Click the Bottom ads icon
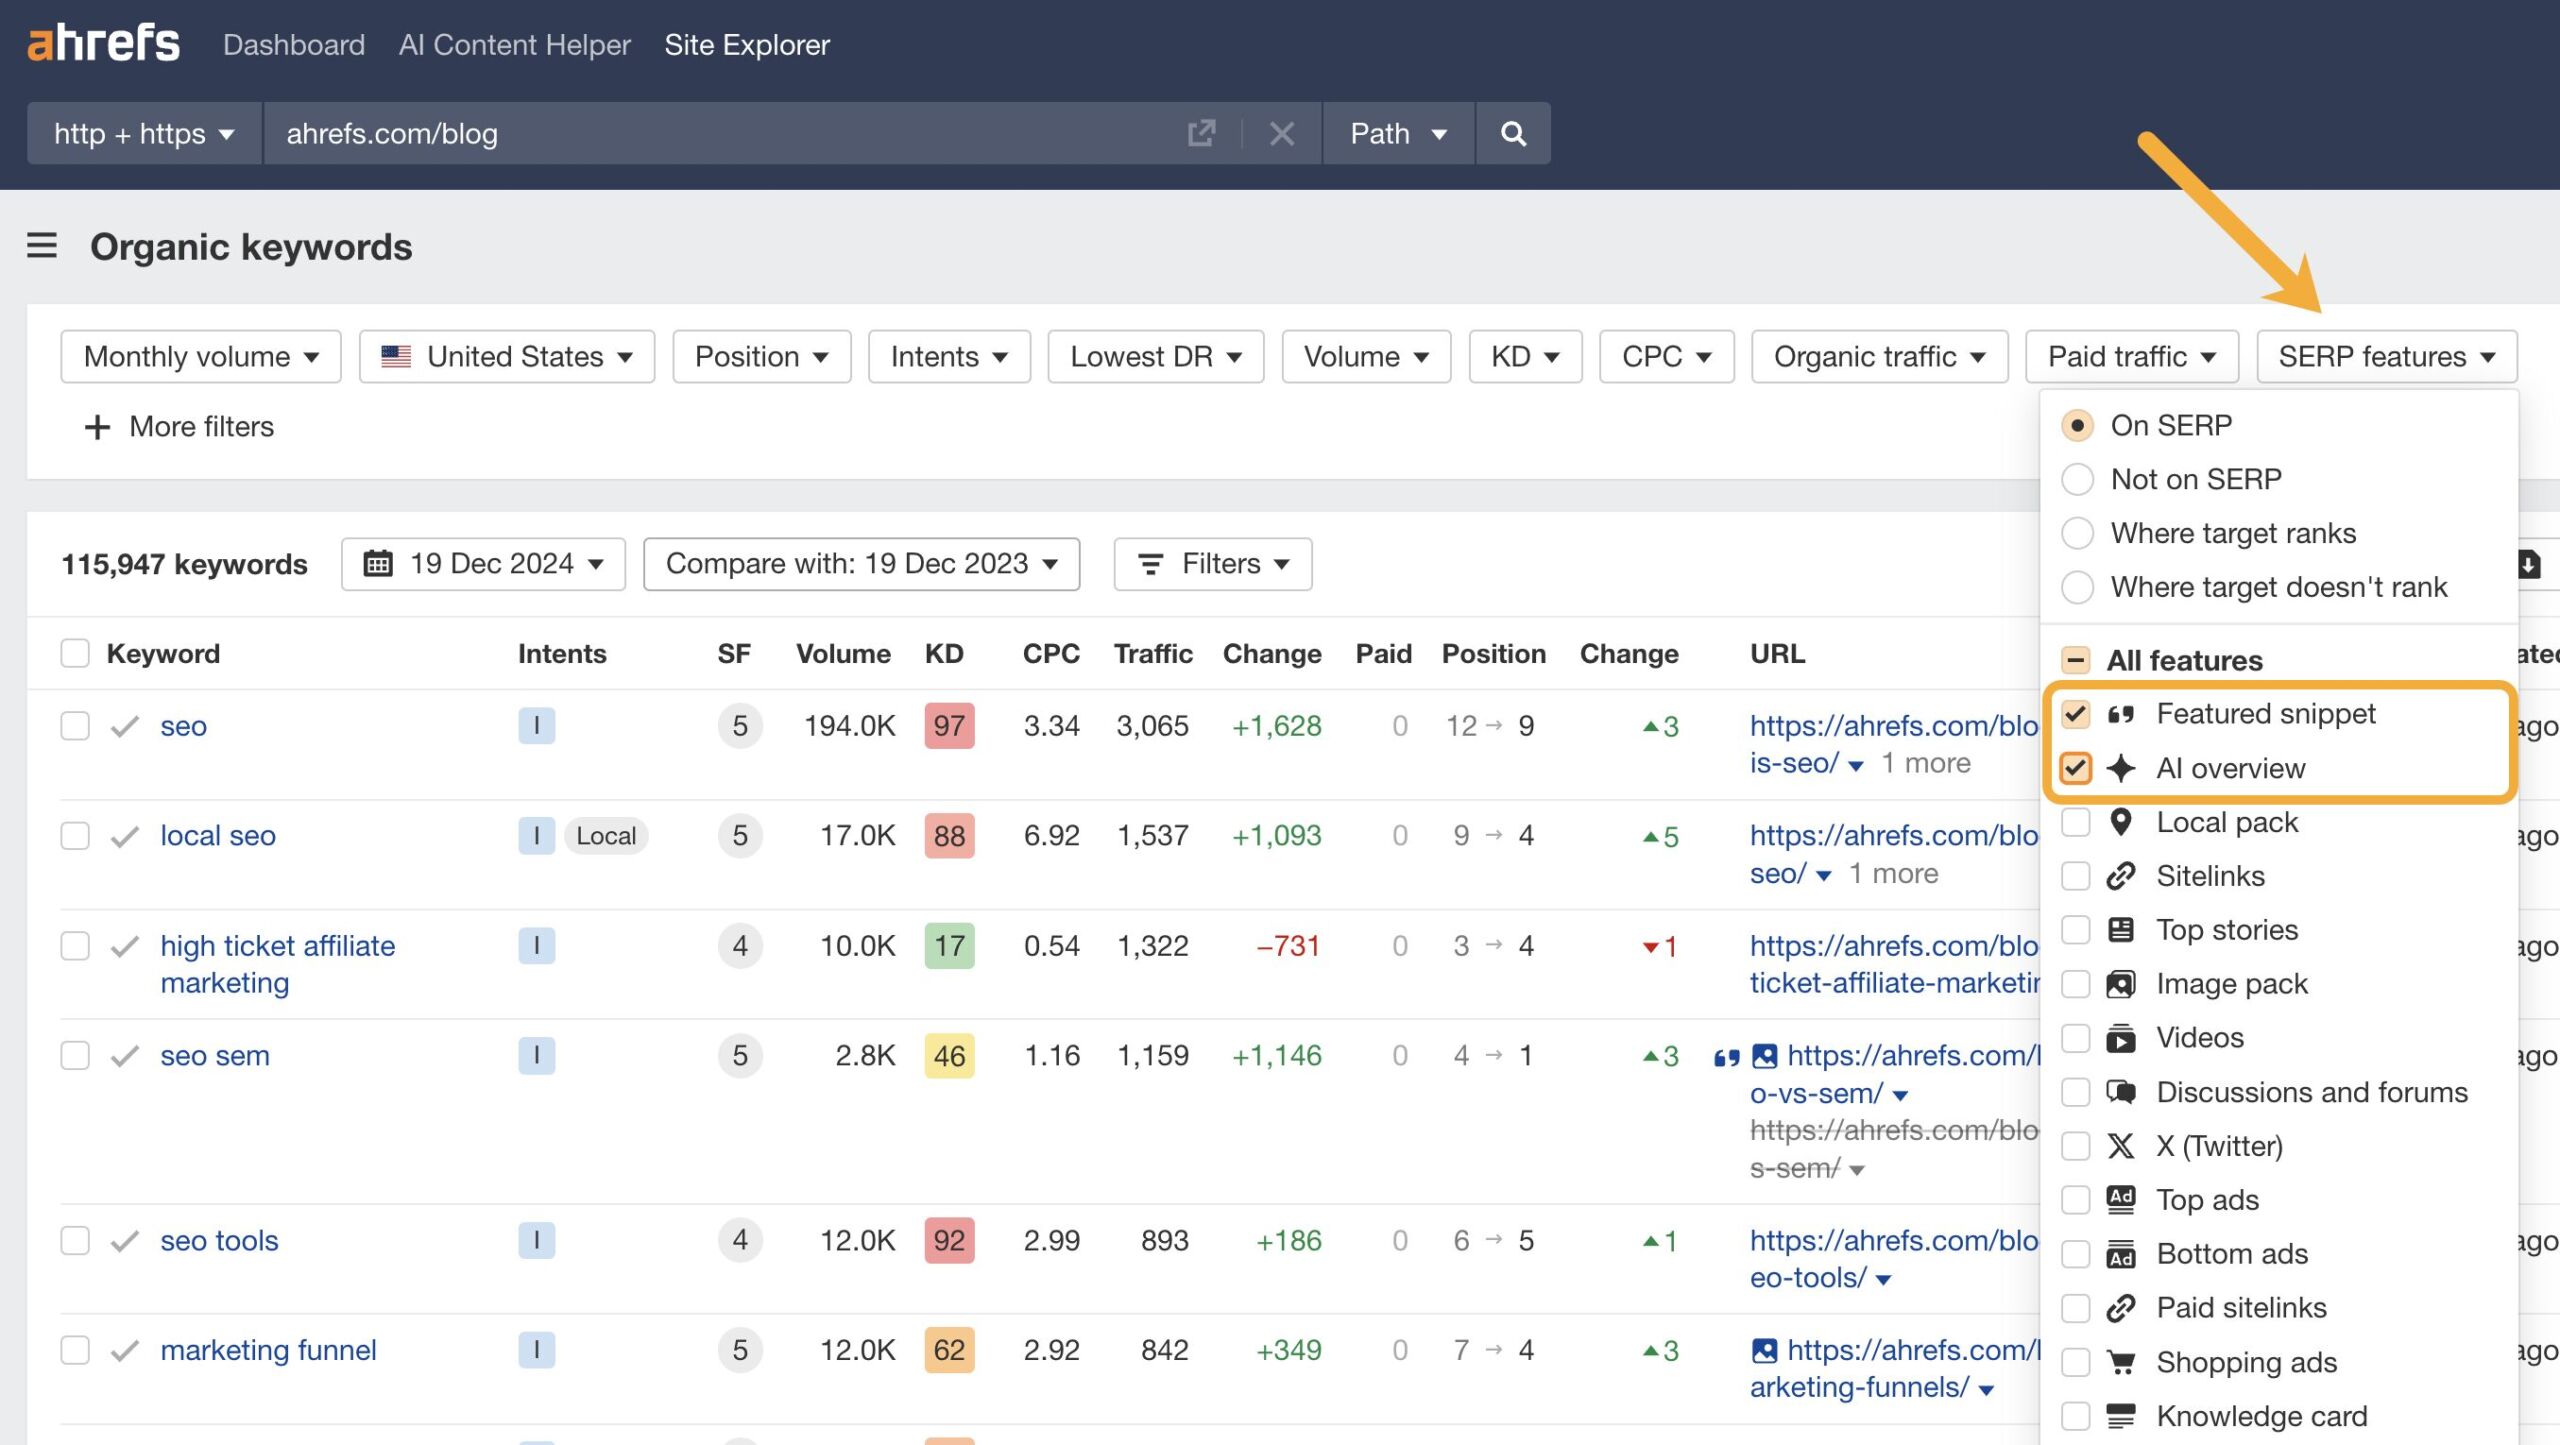Screen dimensions: 2560x1445 tap(2120, 1254)
